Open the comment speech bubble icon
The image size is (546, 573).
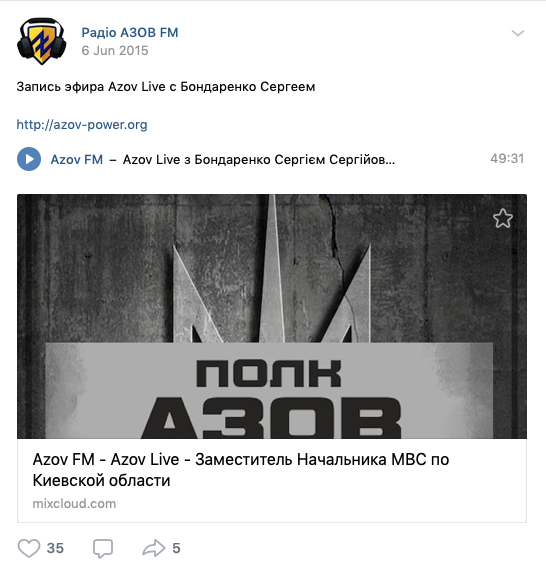(103, 549)
